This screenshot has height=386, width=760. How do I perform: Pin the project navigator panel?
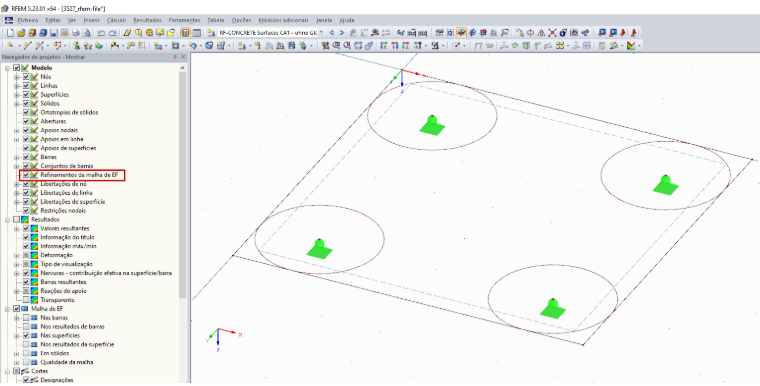click(x=175, y=57)
